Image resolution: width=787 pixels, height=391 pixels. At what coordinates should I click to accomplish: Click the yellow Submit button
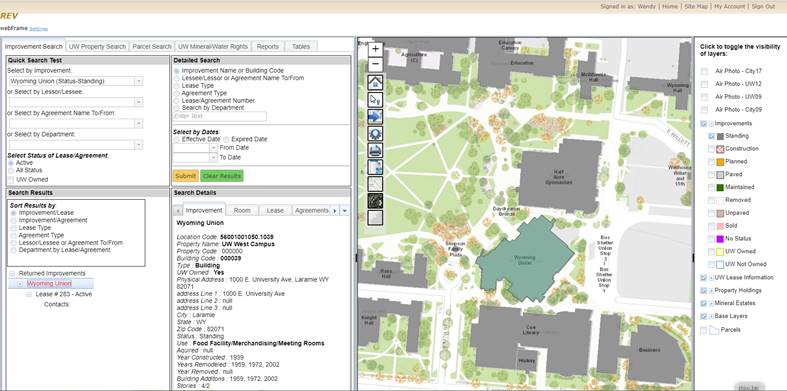click(186, 176)
